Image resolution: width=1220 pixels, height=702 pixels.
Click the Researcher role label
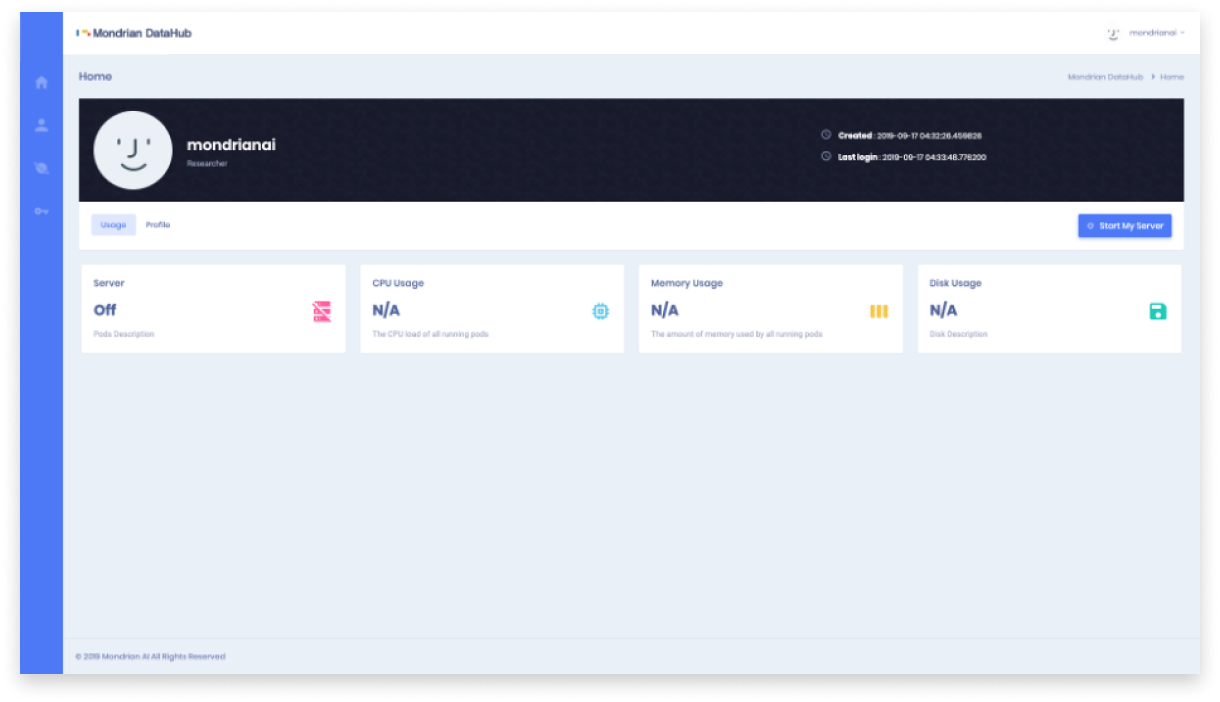coord(207,163)
